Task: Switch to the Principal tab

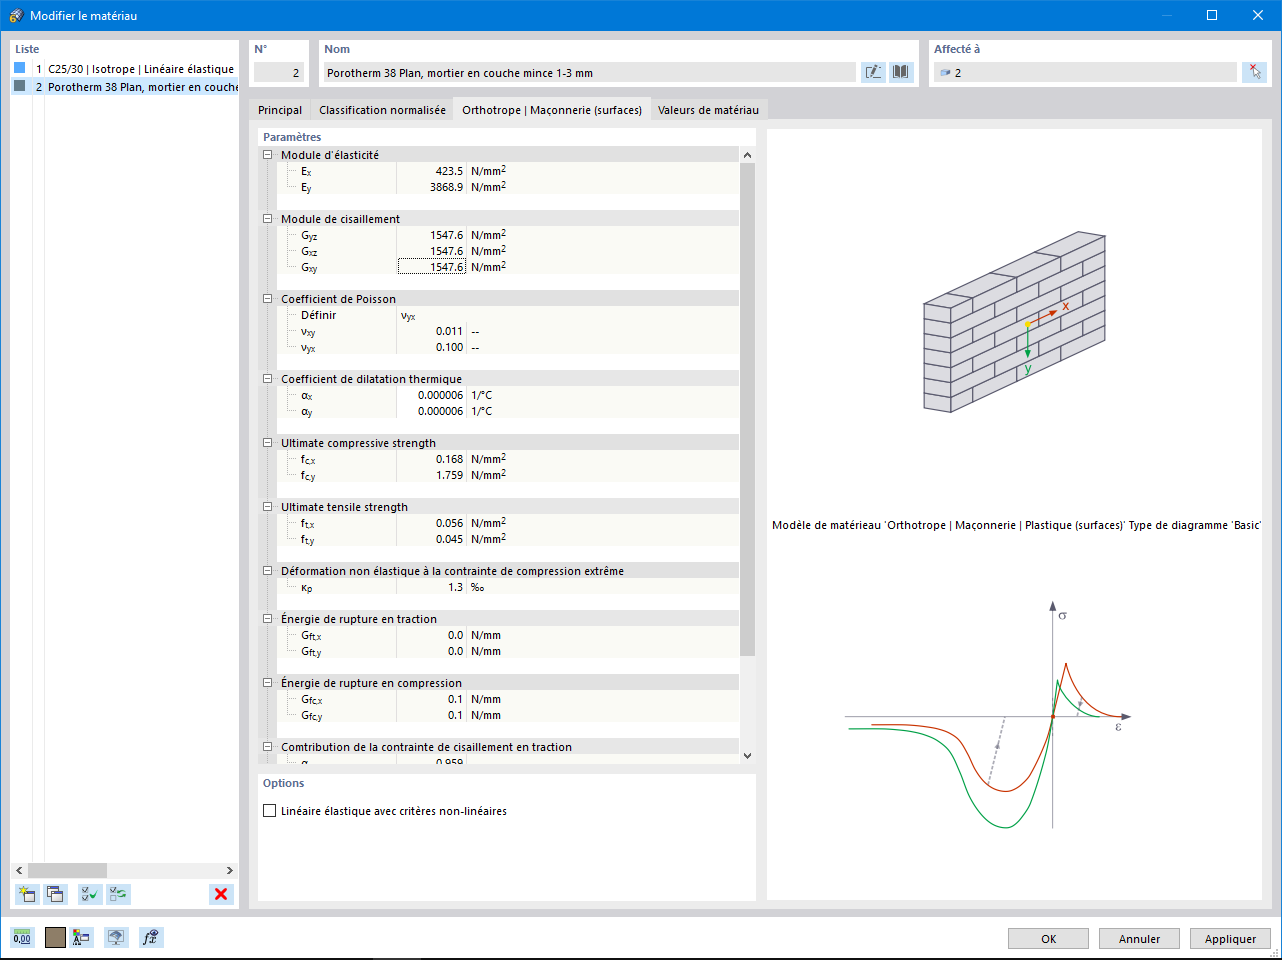Action: [280, 110]
